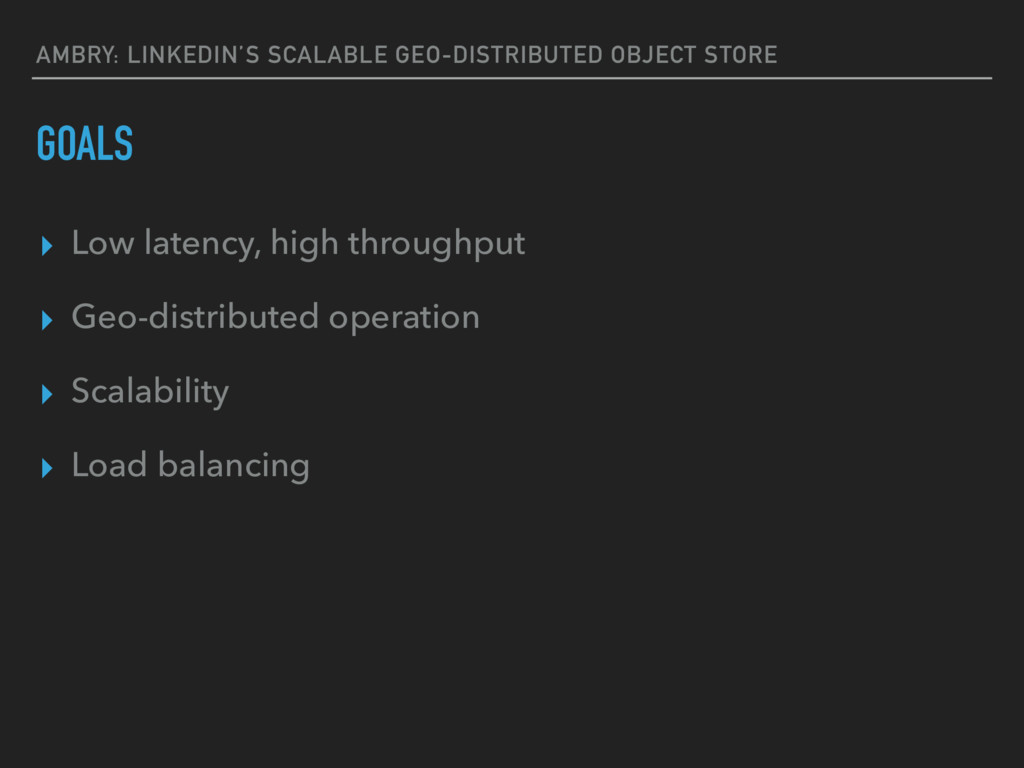Select the word 'Load' in last bullet

click(109, 465)
